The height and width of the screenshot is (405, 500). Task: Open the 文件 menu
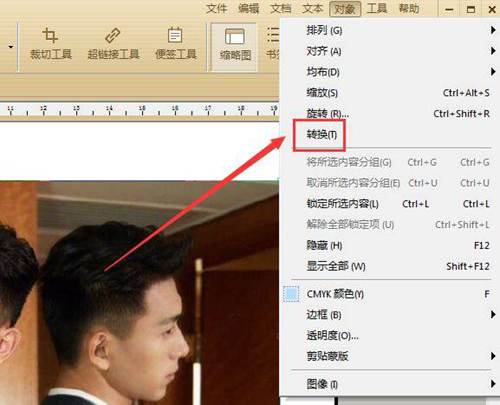216,8
